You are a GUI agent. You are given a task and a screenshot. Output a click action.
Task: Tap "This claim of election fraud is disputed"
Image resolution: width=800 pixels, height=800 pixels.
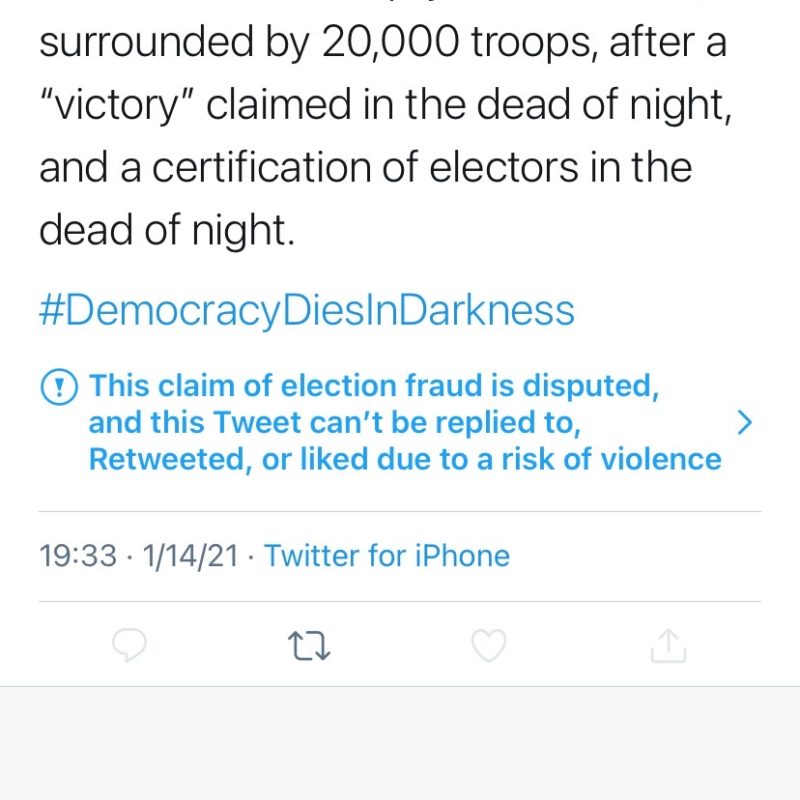(x=374, y=386)
